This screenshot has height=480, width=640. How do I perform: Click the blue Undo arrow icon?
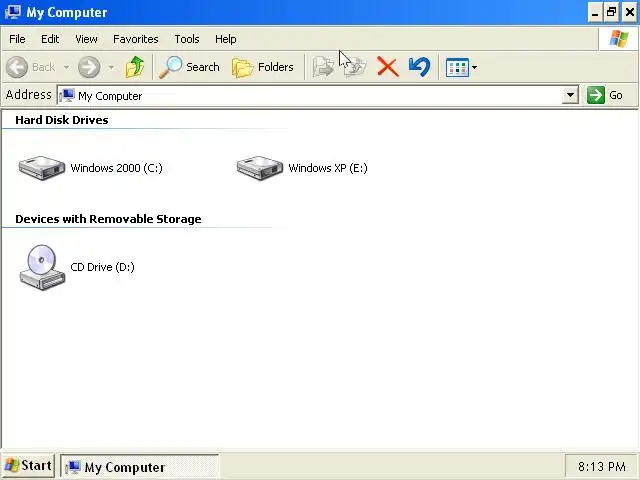pyautogui.click(x=419, y=67)
